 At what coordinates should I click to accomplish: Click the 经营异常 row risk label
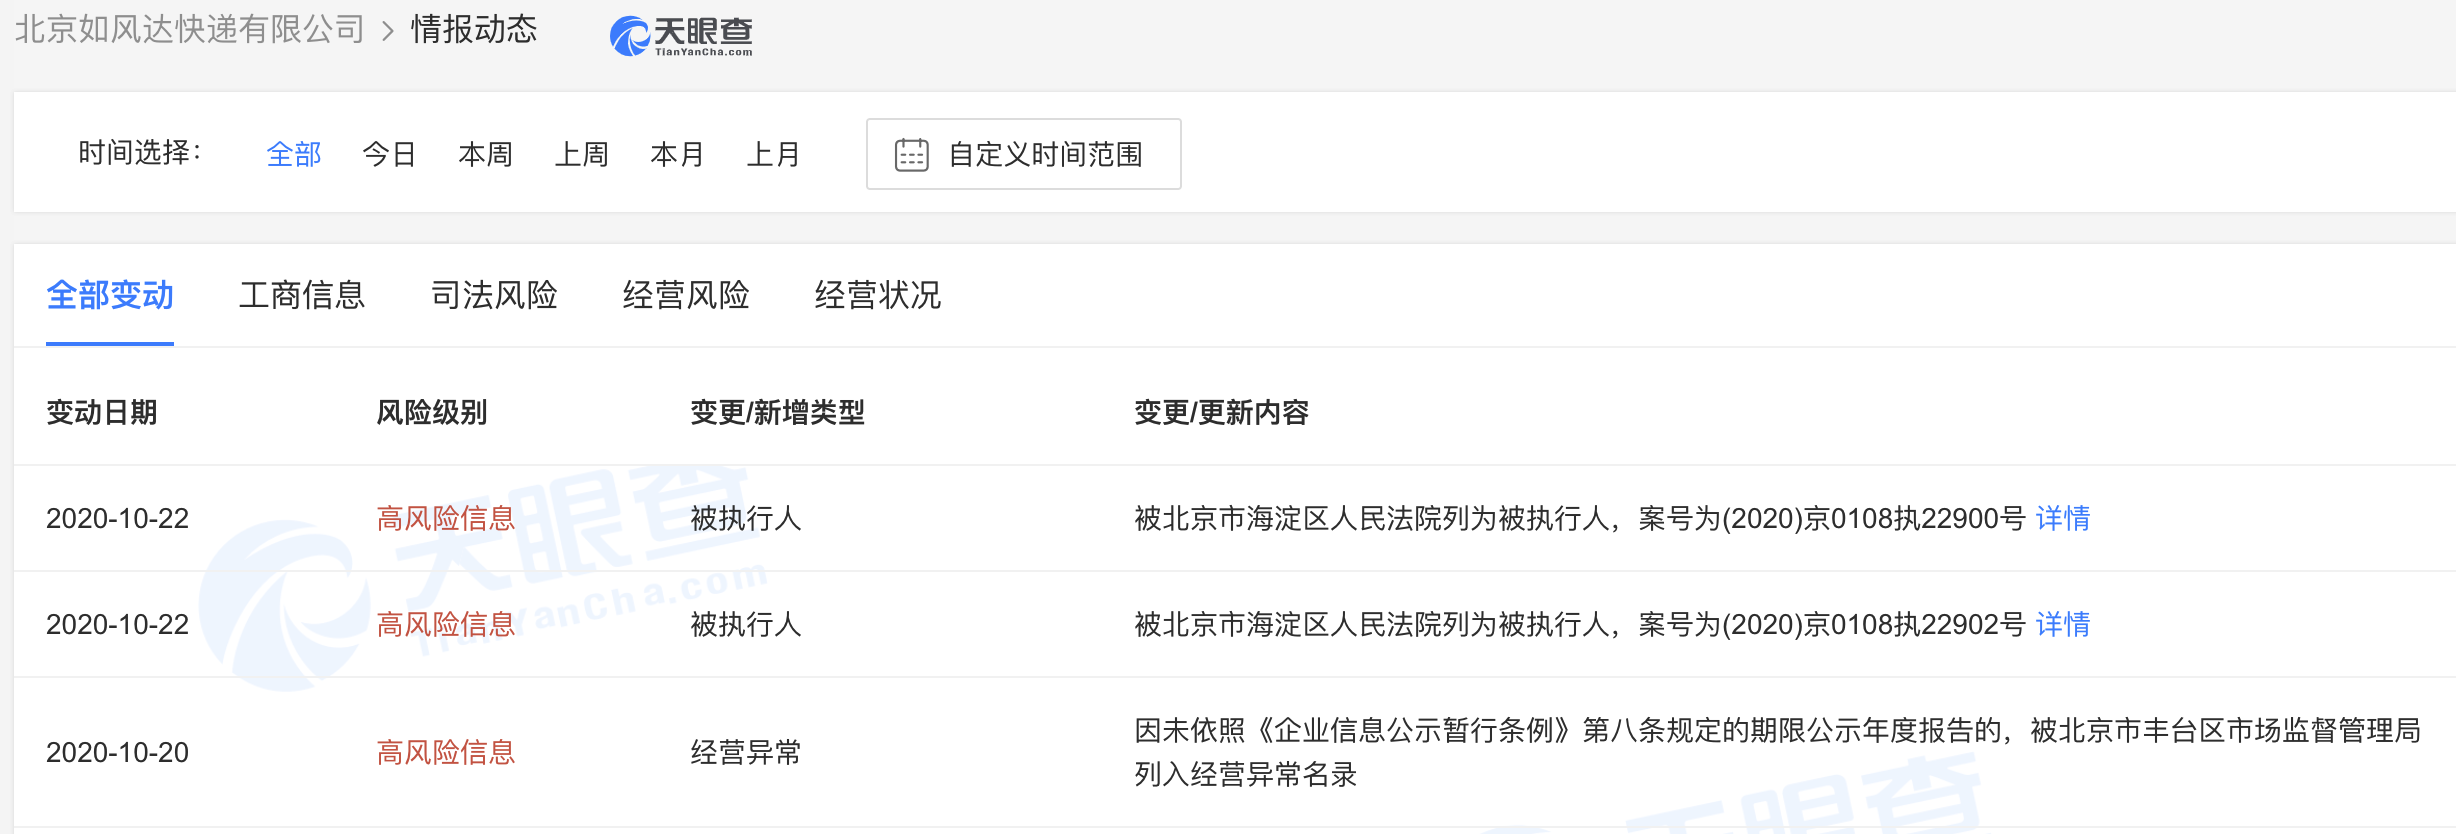coord(445,753)
